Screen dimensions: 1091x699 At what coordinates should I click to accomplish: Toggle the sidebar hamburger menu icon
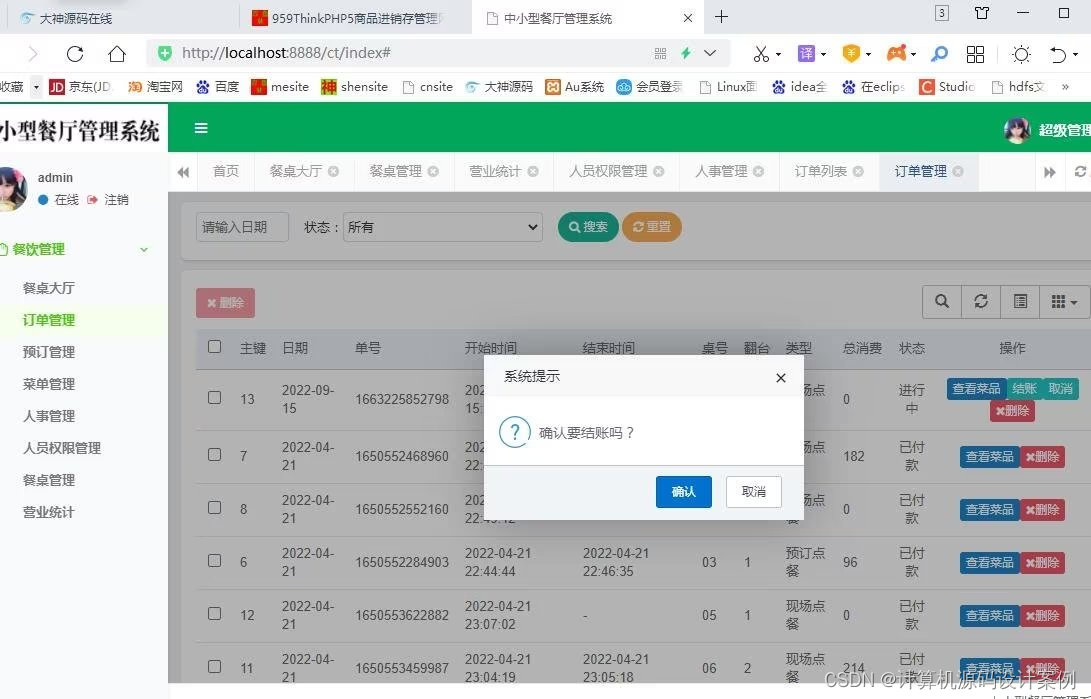click(201, 128)
